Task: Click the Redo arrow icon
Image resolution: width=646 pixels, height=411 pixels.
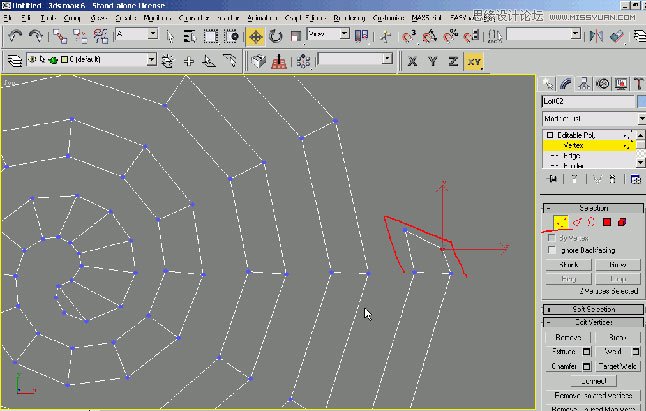Action: pyautogui.click(x=36, y=36)
